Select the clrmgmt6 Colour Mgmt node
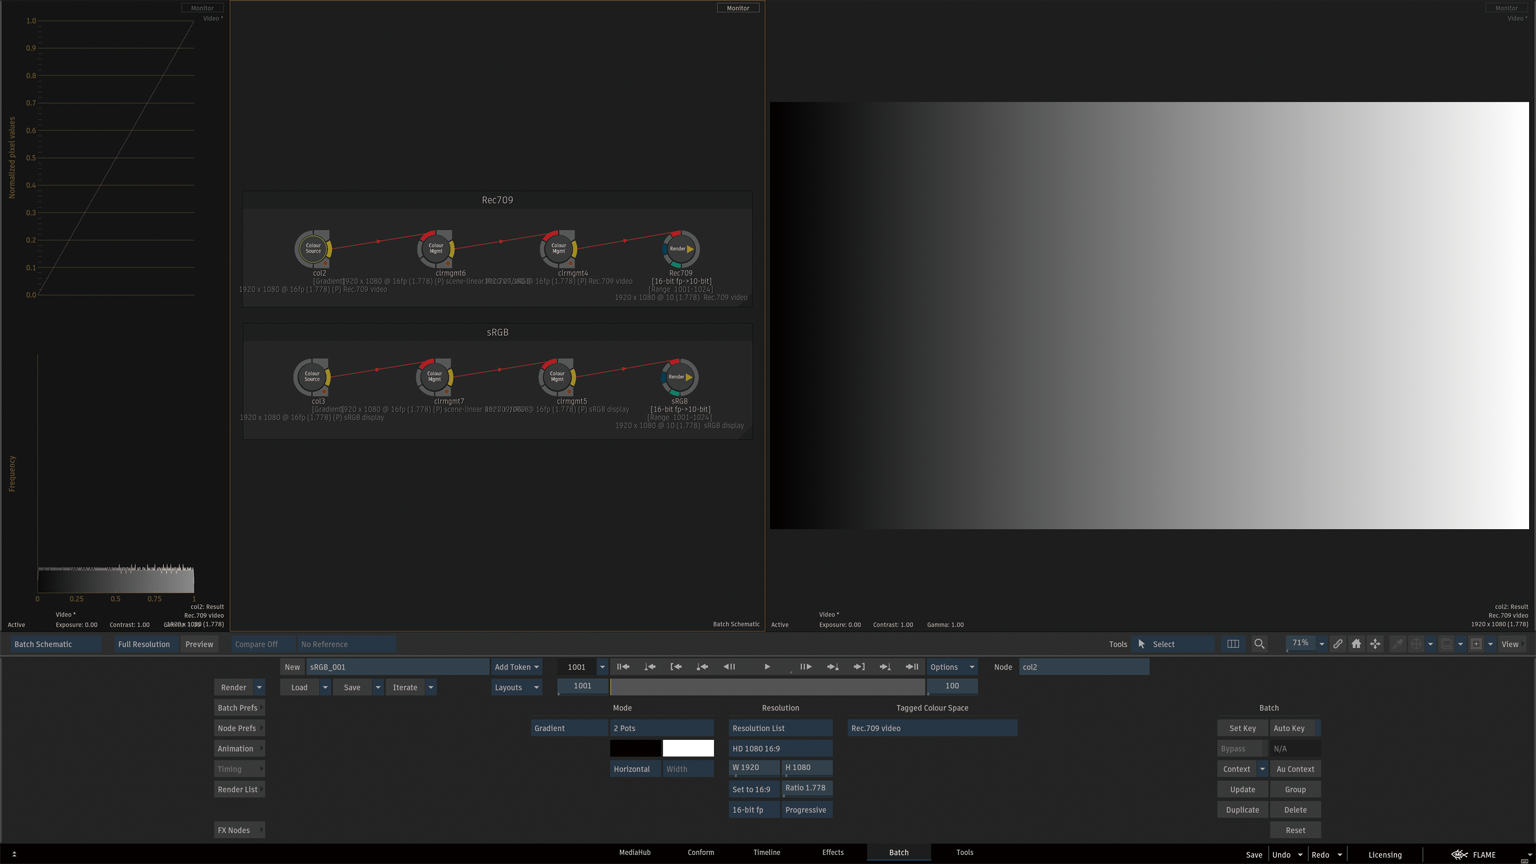Screen dimensions: 1536x864 click(436, 249)
